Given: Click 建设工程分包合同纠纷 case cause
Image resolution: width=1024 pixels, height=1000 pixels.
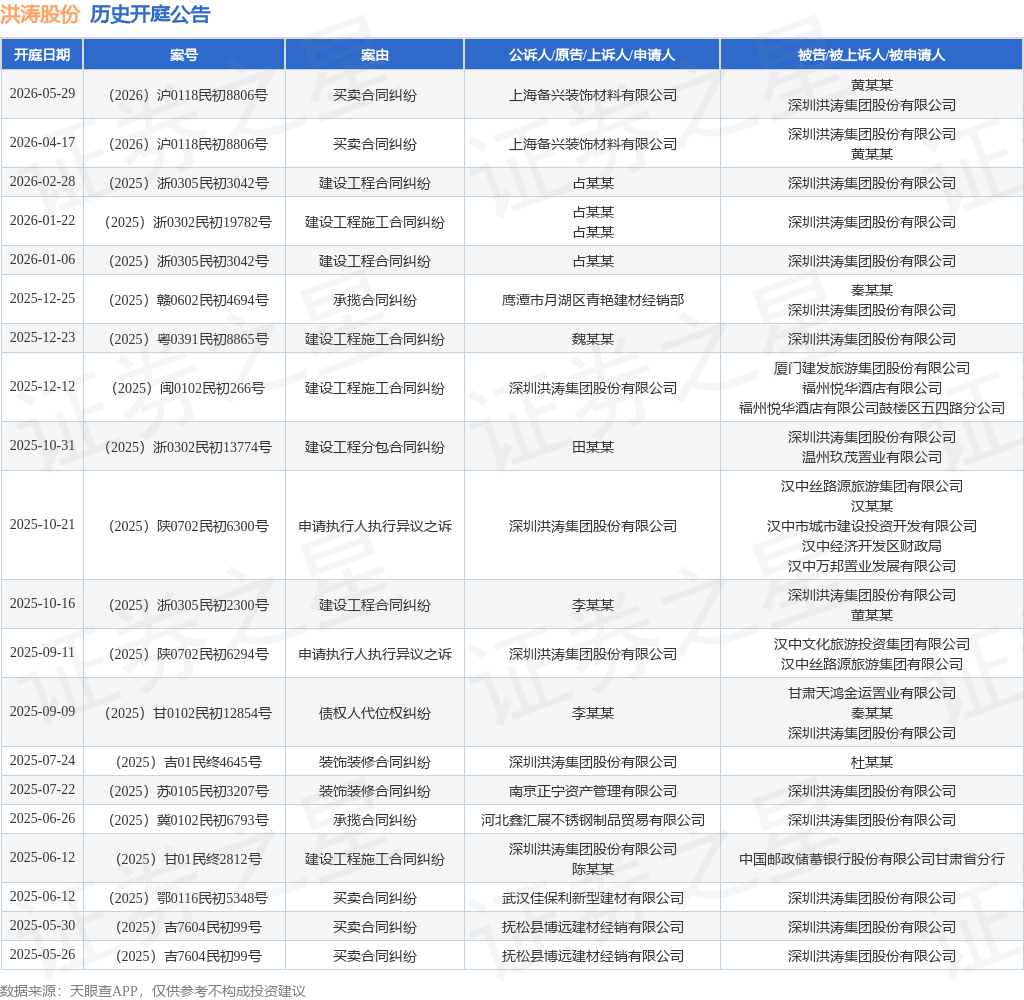Looking at the screenshot, I should click(x=375, y=447).
